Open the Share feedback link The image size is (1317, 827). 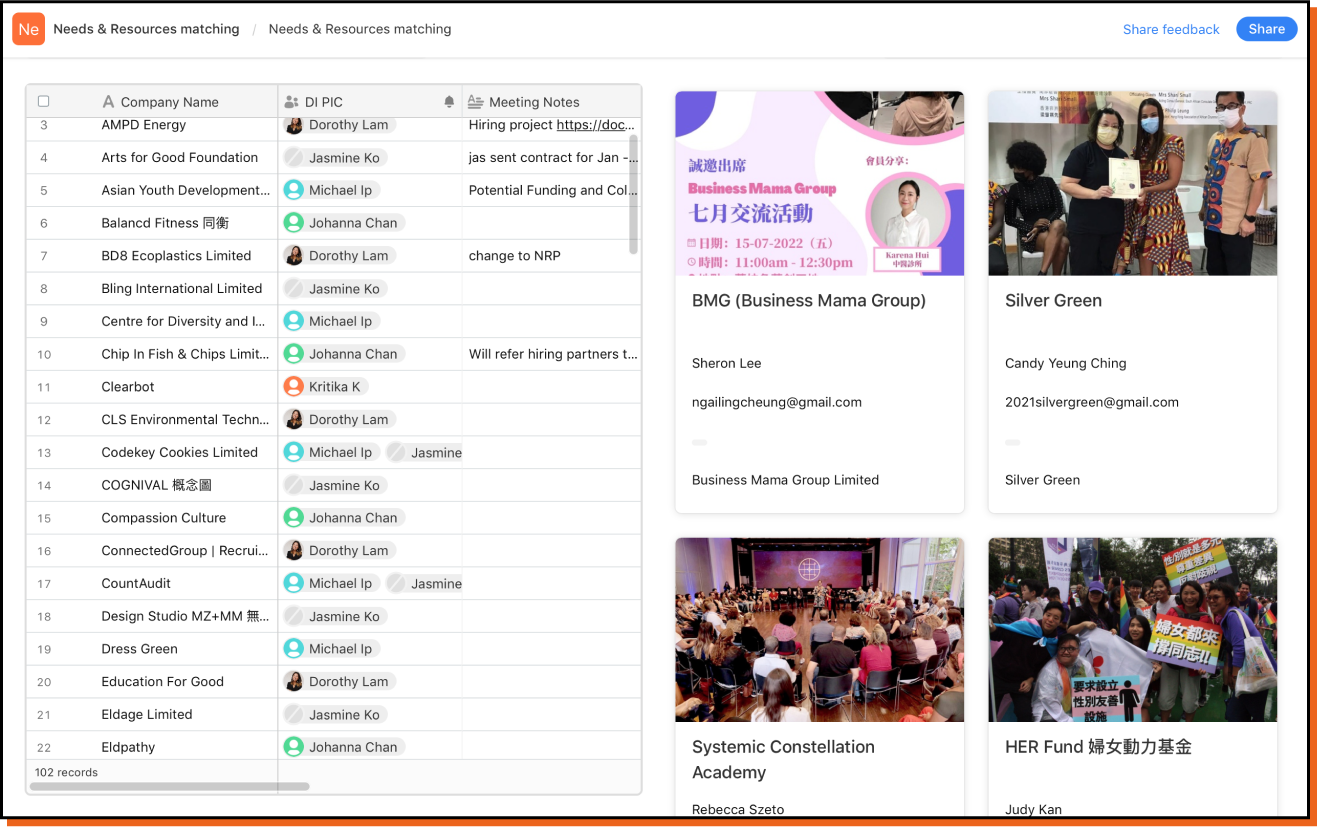click(1171, 29)
